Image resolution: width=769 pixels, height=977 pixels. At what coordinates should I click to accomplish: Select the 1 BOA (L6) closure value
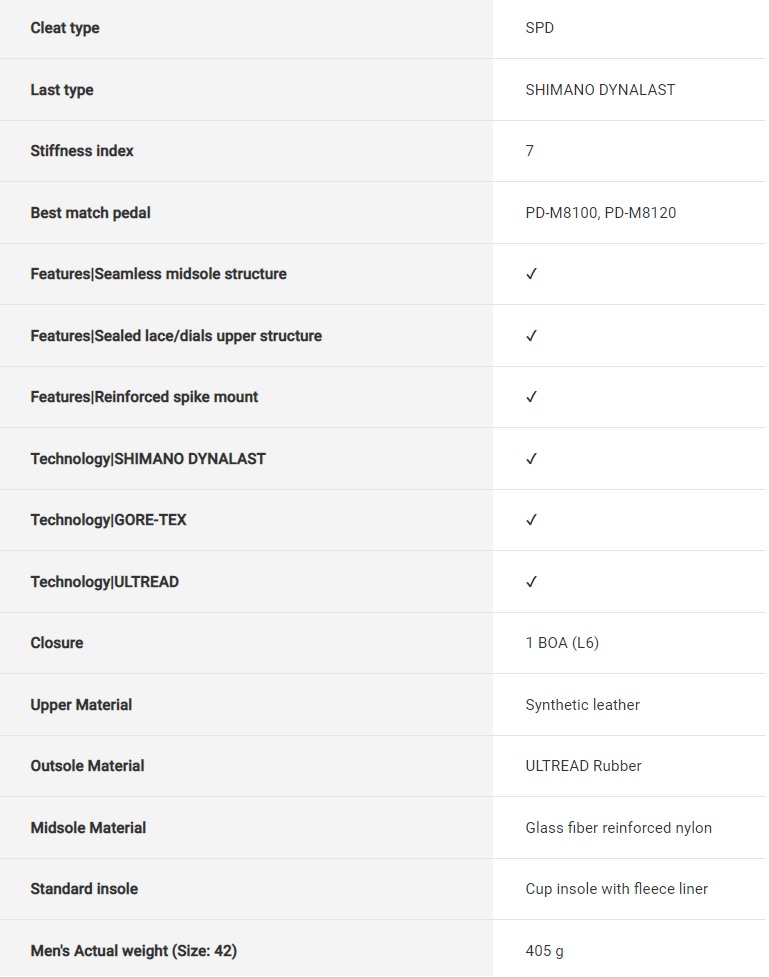562,643
